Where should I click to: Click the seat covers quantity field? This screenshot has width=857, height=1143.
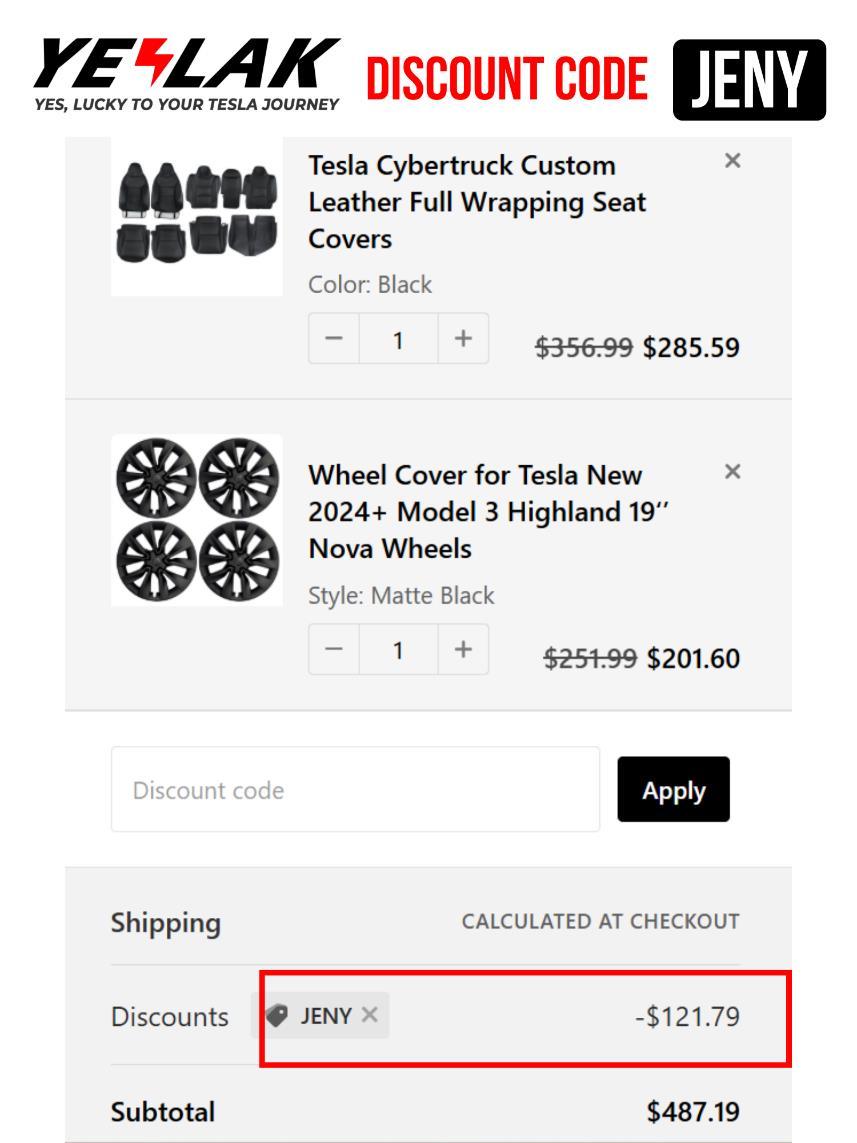tap(398, 339)
